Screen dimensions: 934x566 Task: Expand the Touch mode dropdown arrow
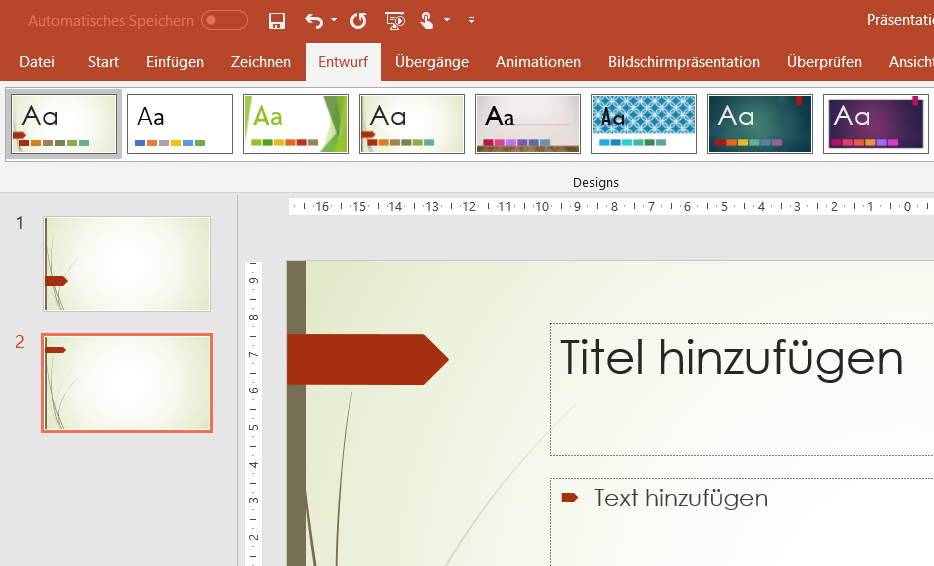click(x=447, y=20)
